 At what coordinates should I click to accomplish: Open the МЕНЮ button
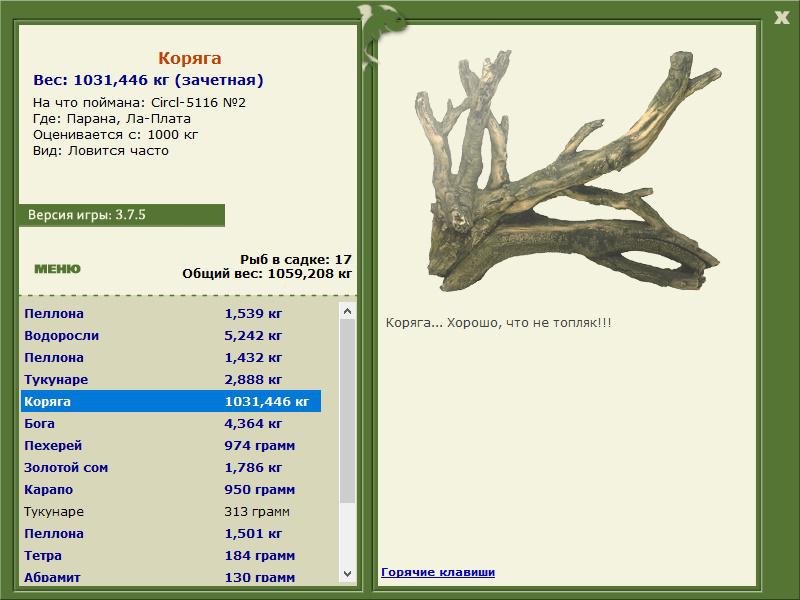57,269
